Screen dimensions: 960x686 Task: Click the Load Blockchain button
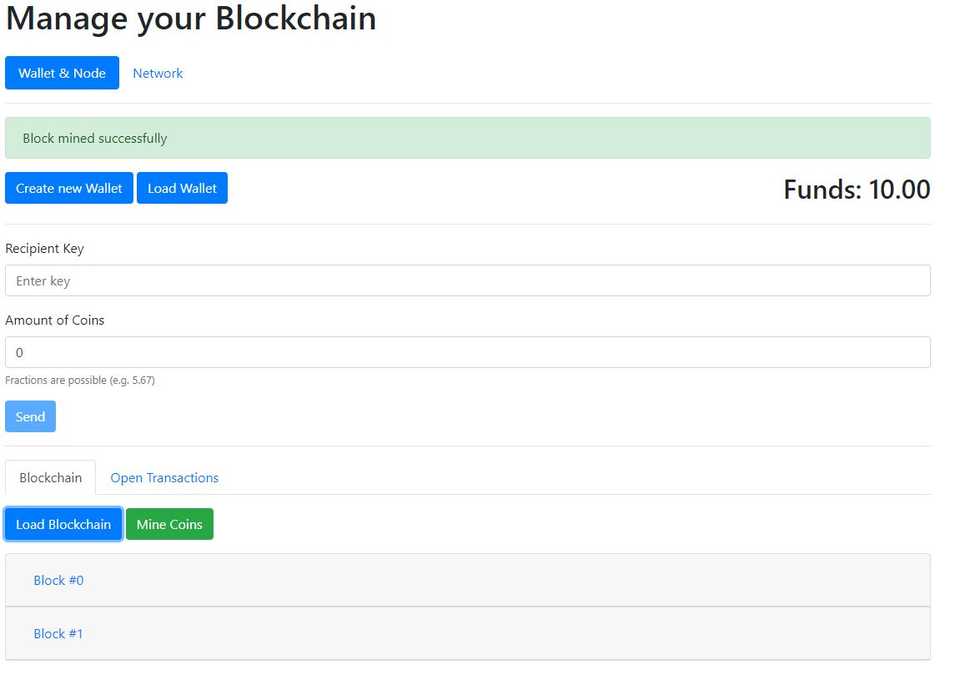(x=63, y=524)
